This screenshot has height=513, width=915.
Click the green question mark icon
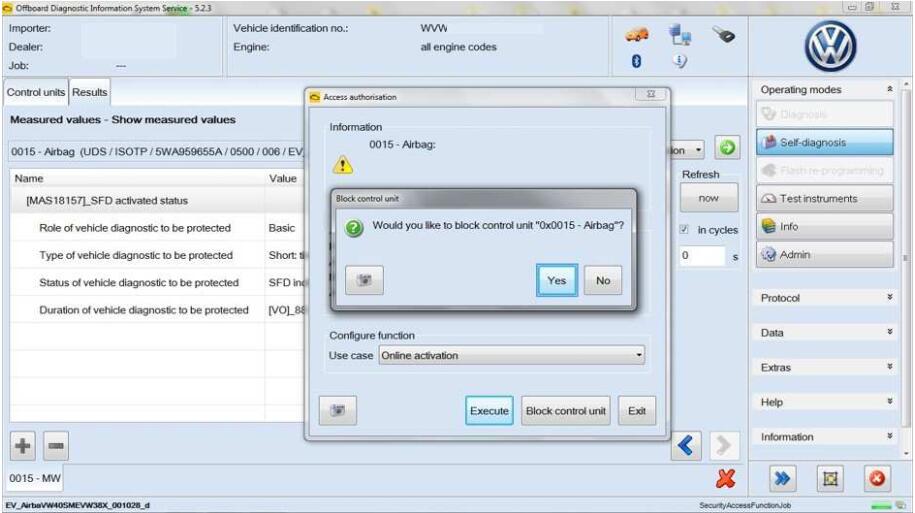354,228
